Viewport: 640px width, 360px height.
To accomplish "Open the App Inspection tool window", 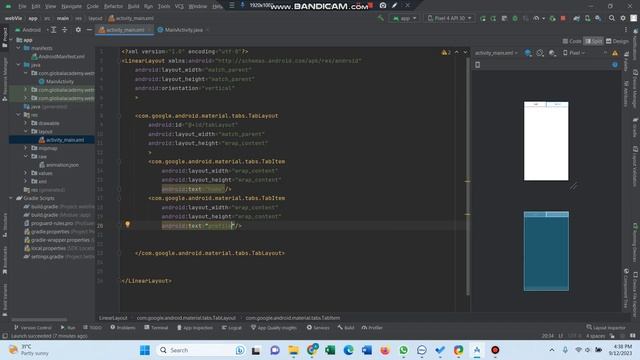I will point(195,327).
